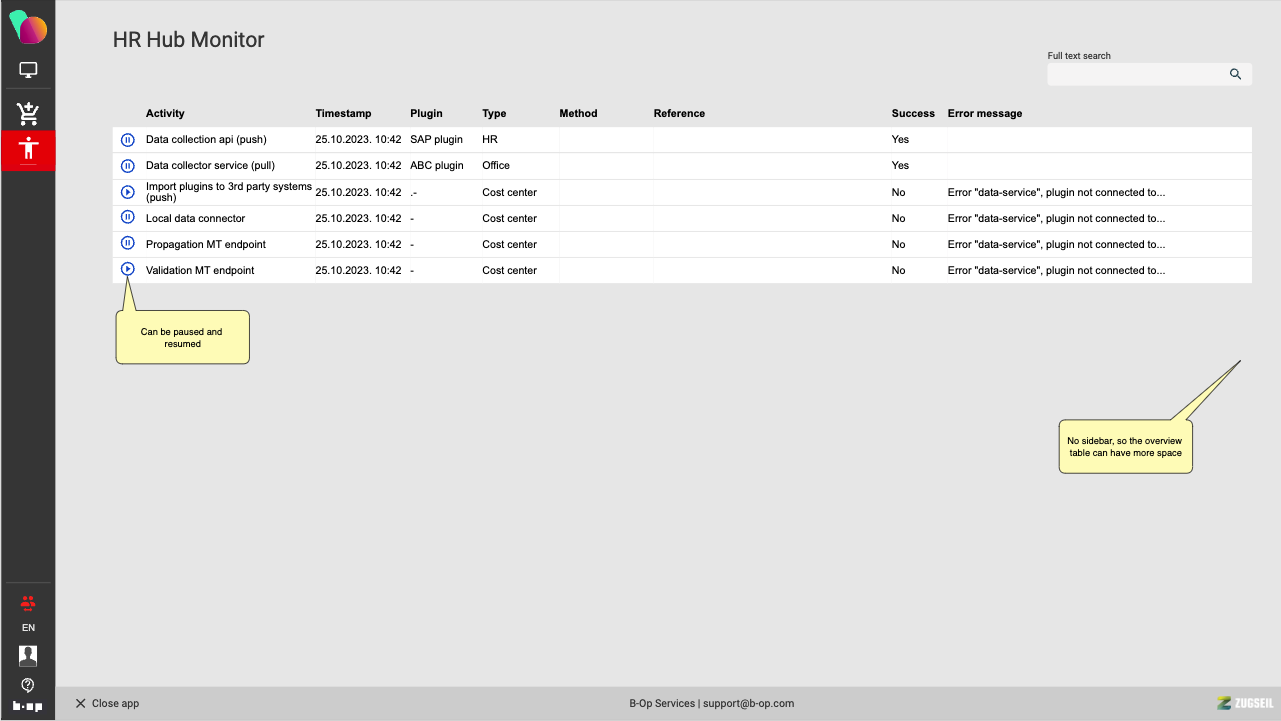Click the red group users icon
Viewport: 1281px width, 721px height.
(x=28, y=602)
